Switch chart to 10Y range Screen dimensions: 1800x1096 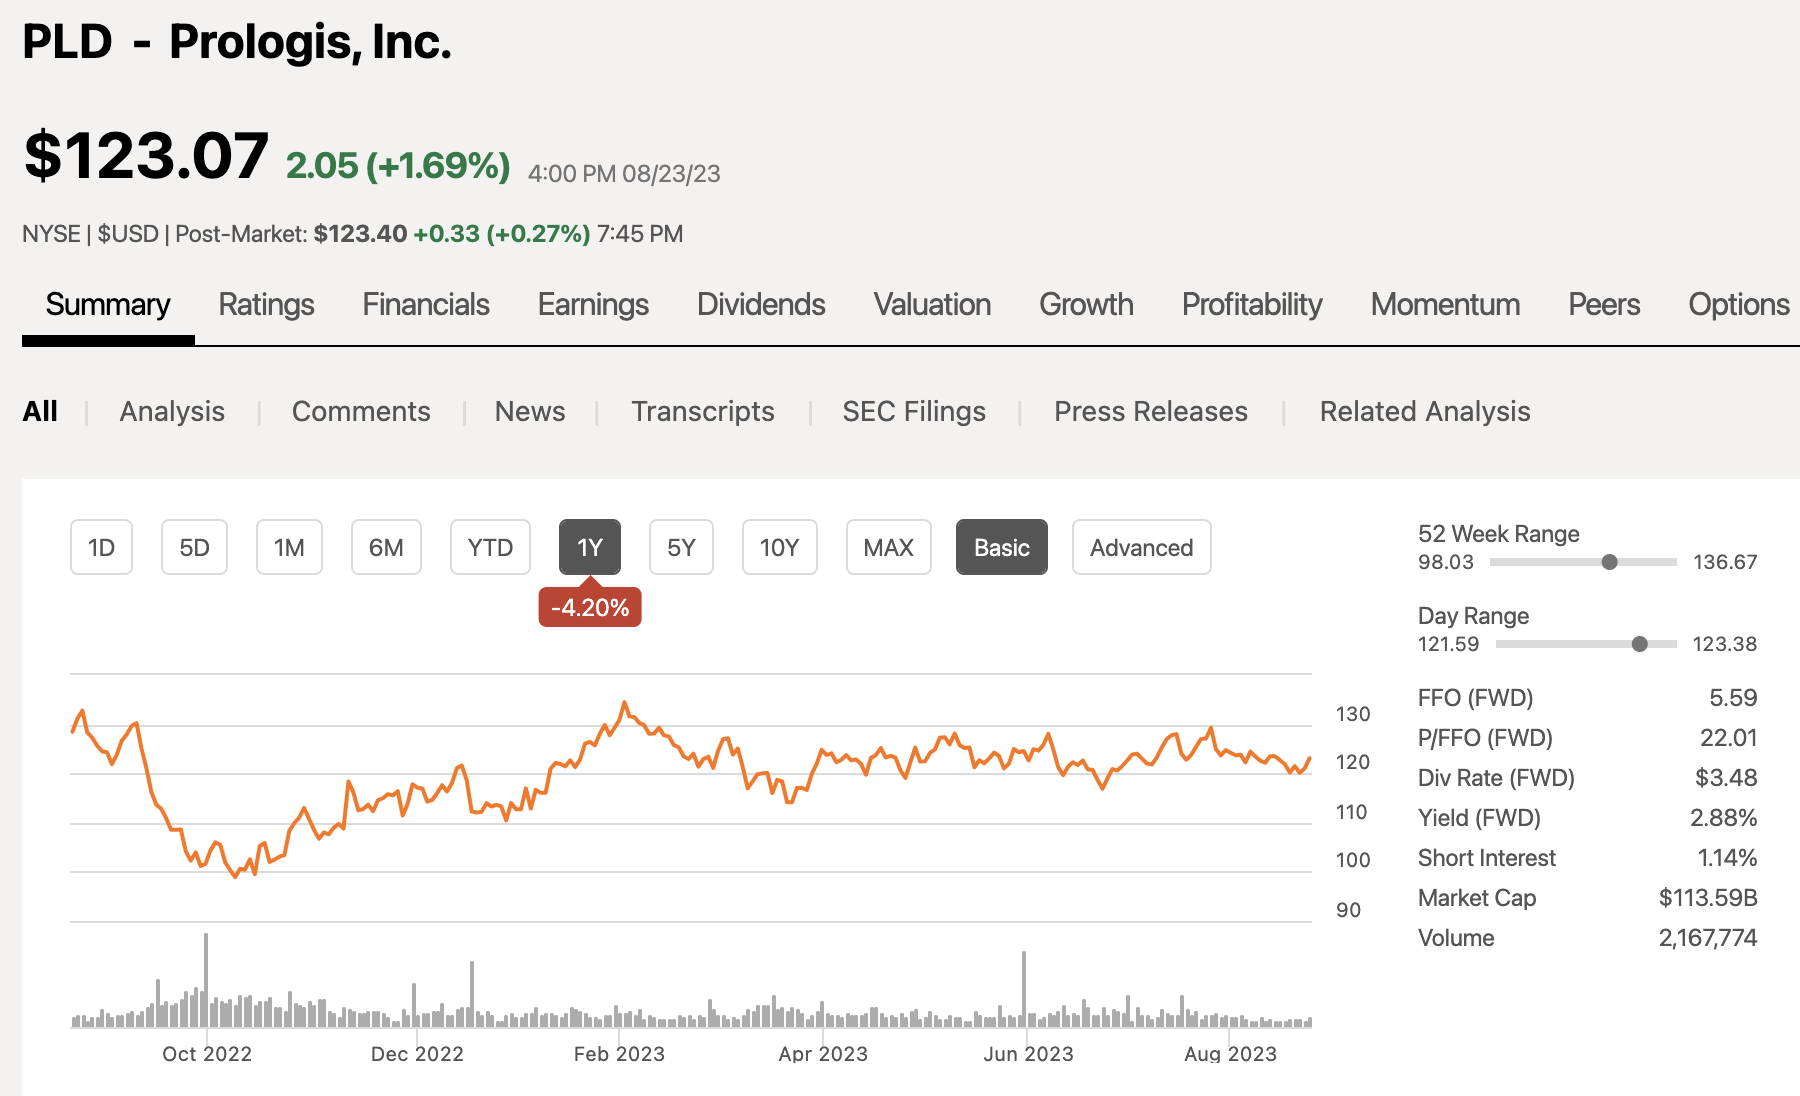[779, 547]
